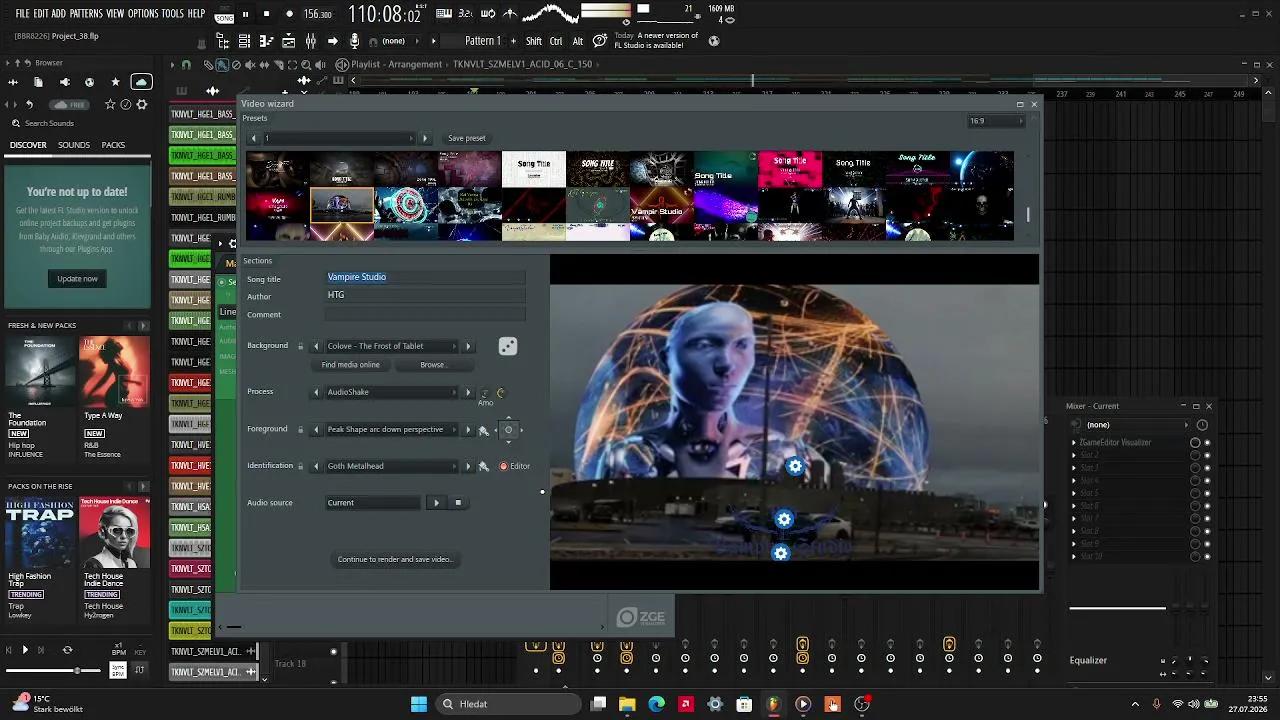This screenshot has height=720, width=1280.
Task: Click Find media online button
Action: pos(351,365)
